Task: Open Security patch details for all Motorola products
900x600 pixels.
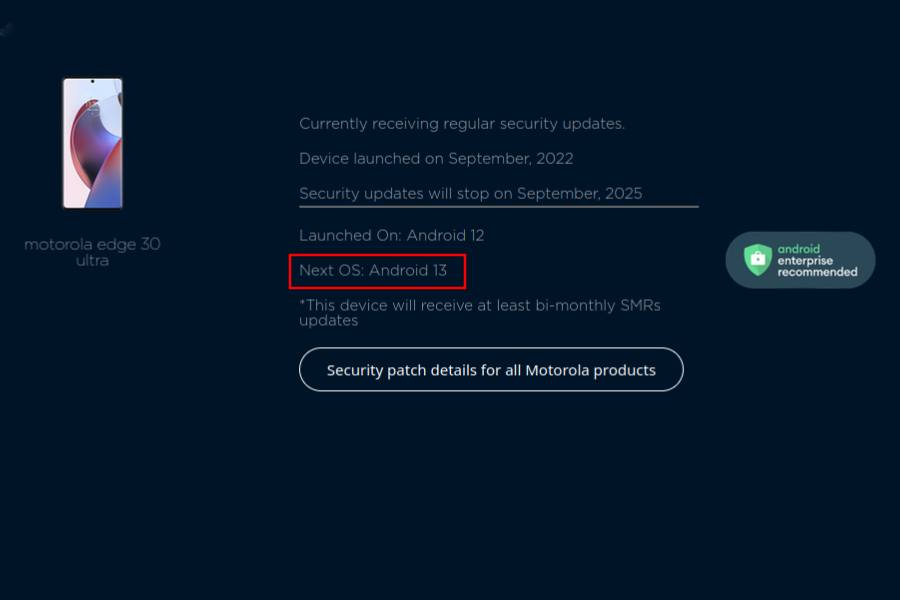Action: coord(491,369)
